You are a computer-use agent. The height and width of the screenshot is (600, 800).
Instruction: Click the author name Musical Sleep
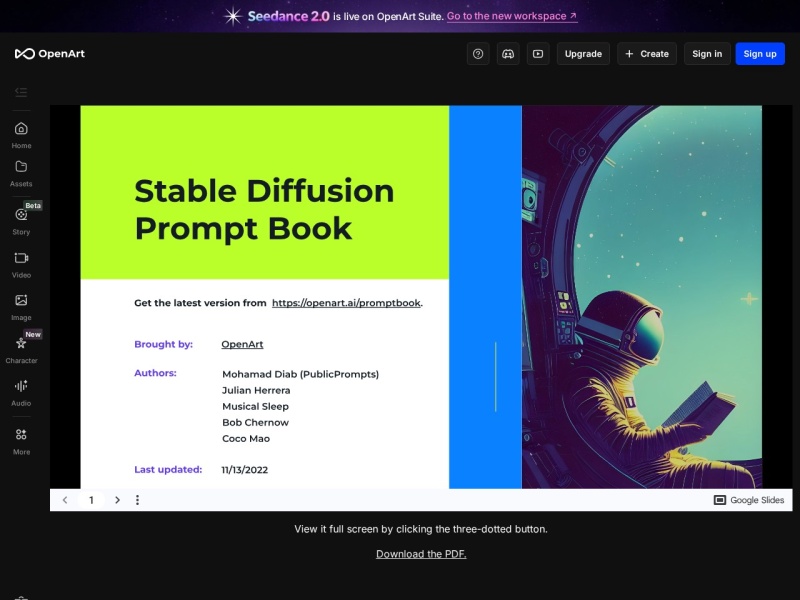tap(255, 407)
